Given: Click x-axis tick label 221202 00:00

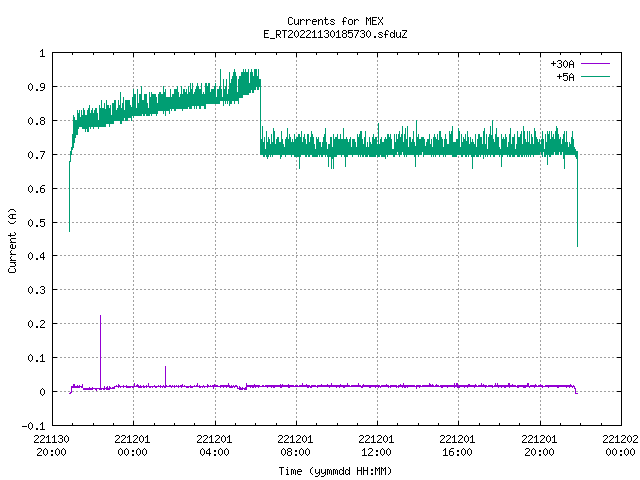Looking at the screenshot, I should [x=620, y=445].
